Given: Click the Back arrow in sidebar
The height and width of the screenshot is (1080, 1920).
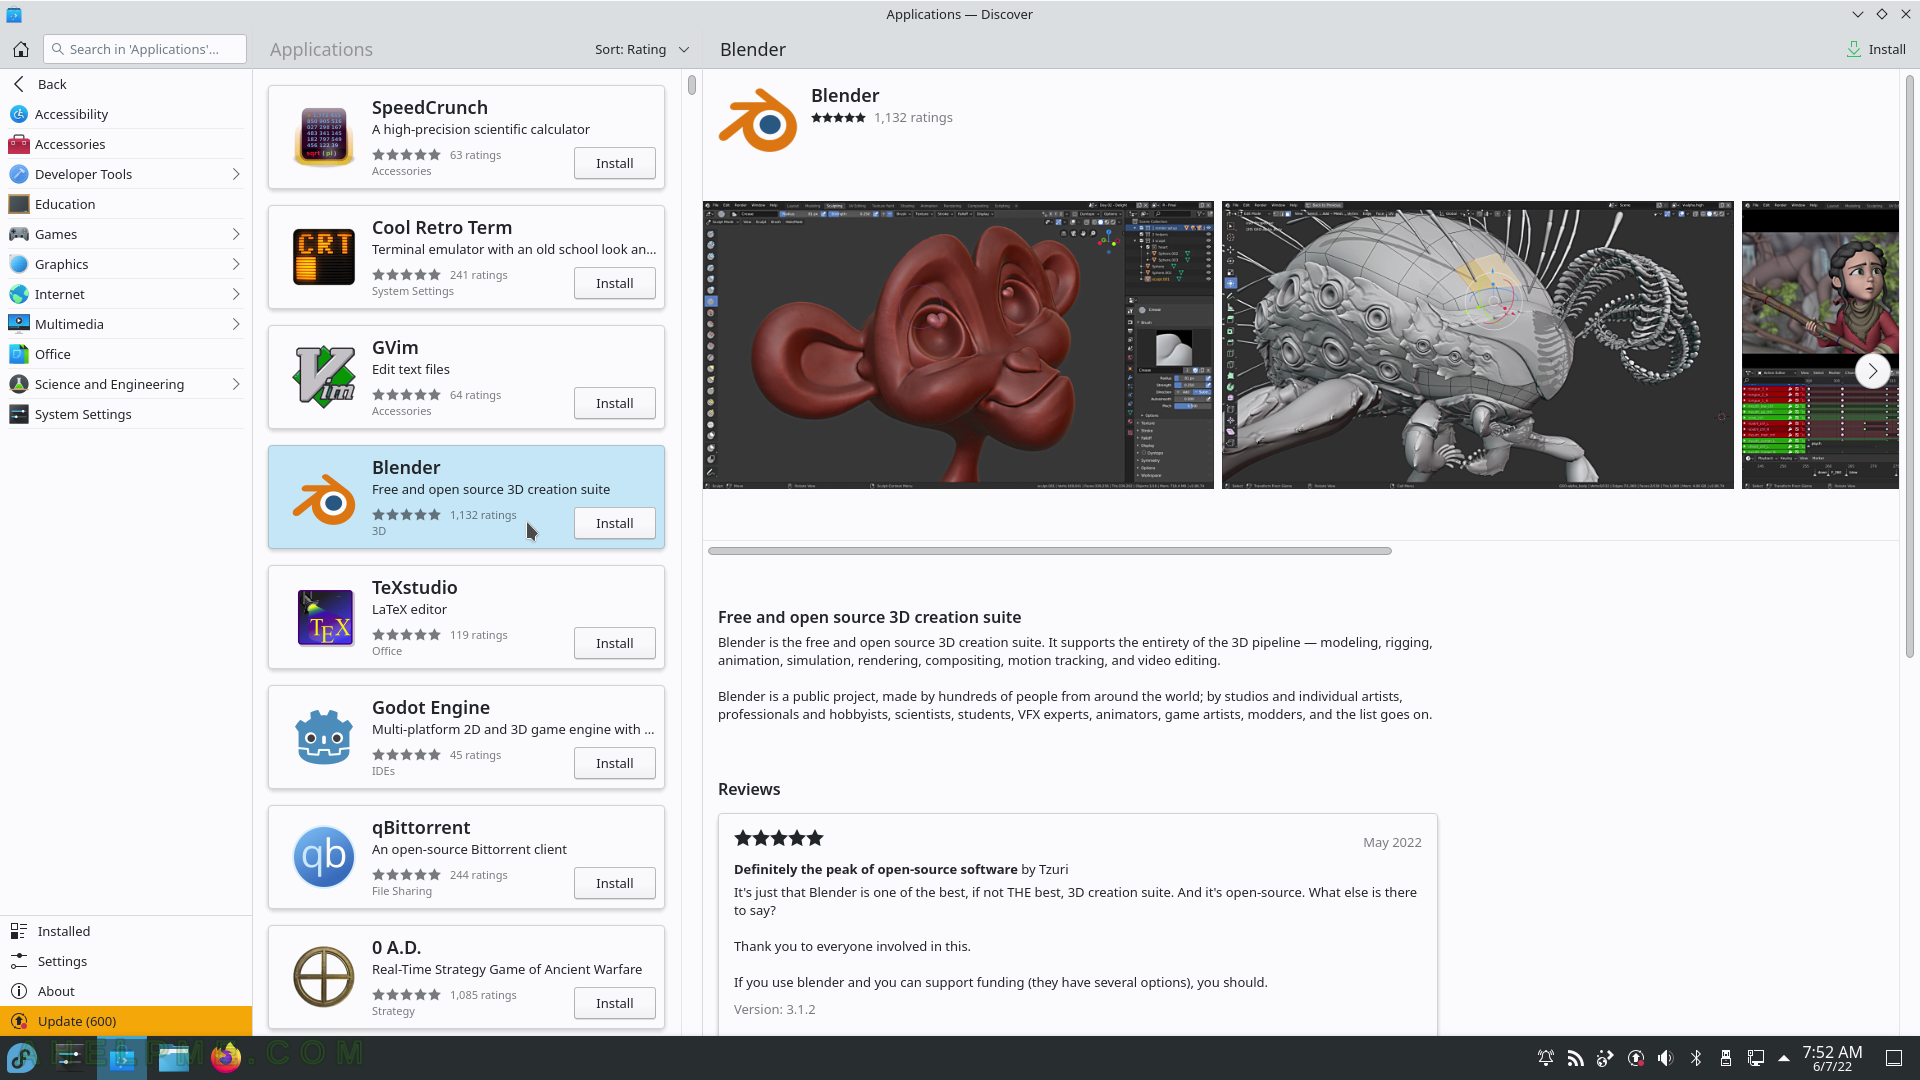Looking at the screenshot, I should 19,84.
